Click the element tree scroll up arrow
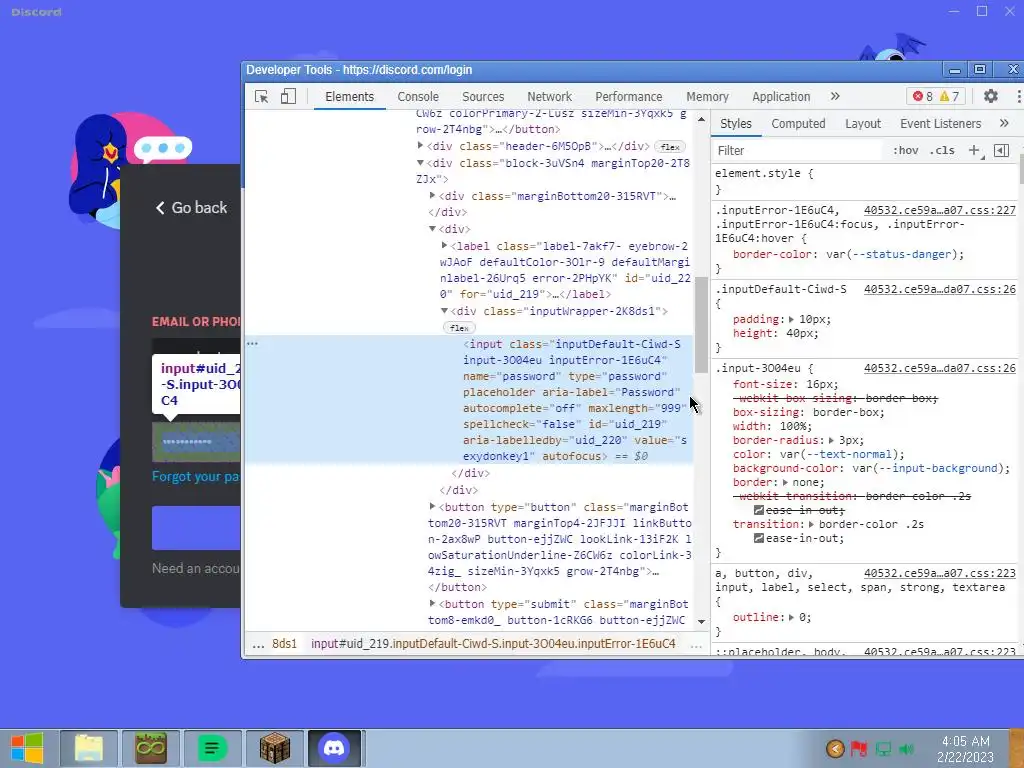The height and width of the screenshot is (768, 1024). [701, 120]
